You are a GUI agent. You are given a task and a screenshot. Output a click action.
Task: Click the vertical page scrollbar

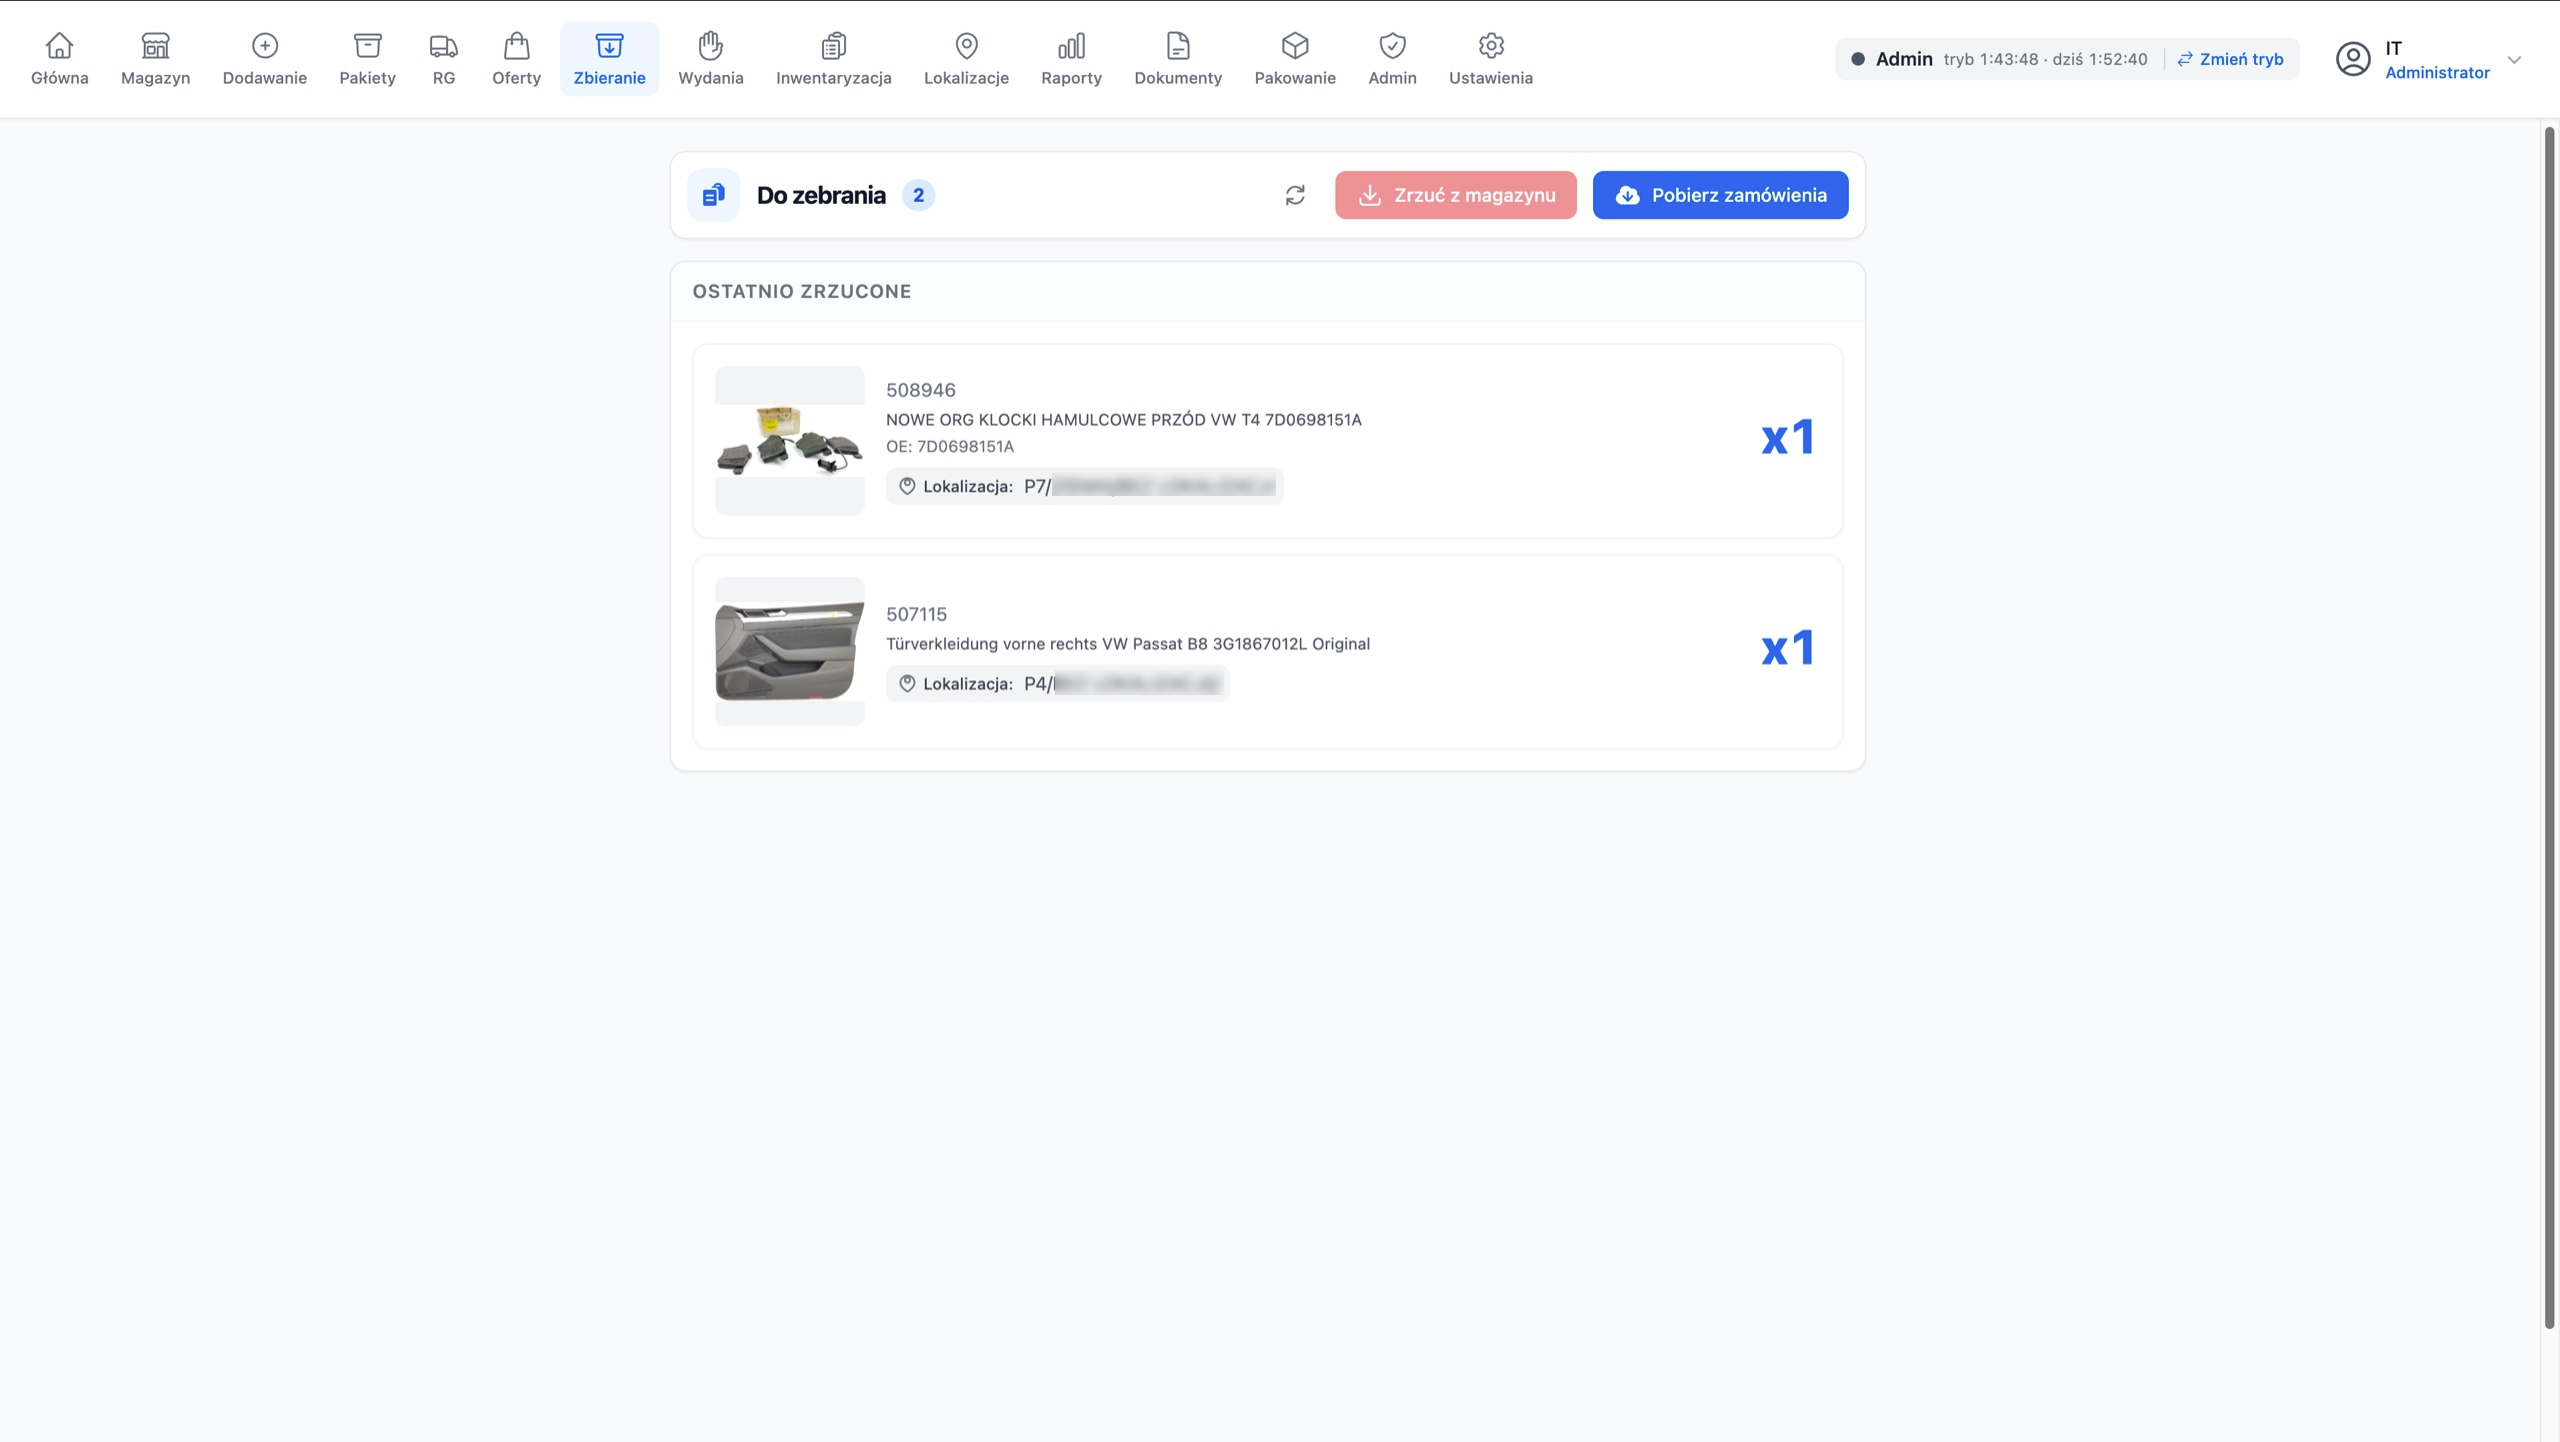tap(2549, 728)
